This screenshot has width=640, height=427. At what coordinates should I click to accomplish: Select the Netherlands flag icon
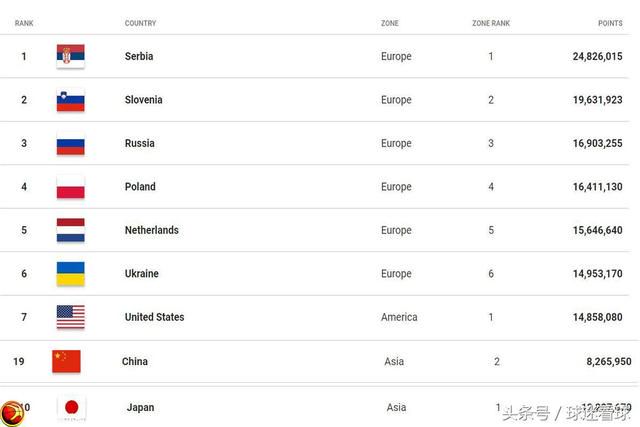(x=71, y=230)
